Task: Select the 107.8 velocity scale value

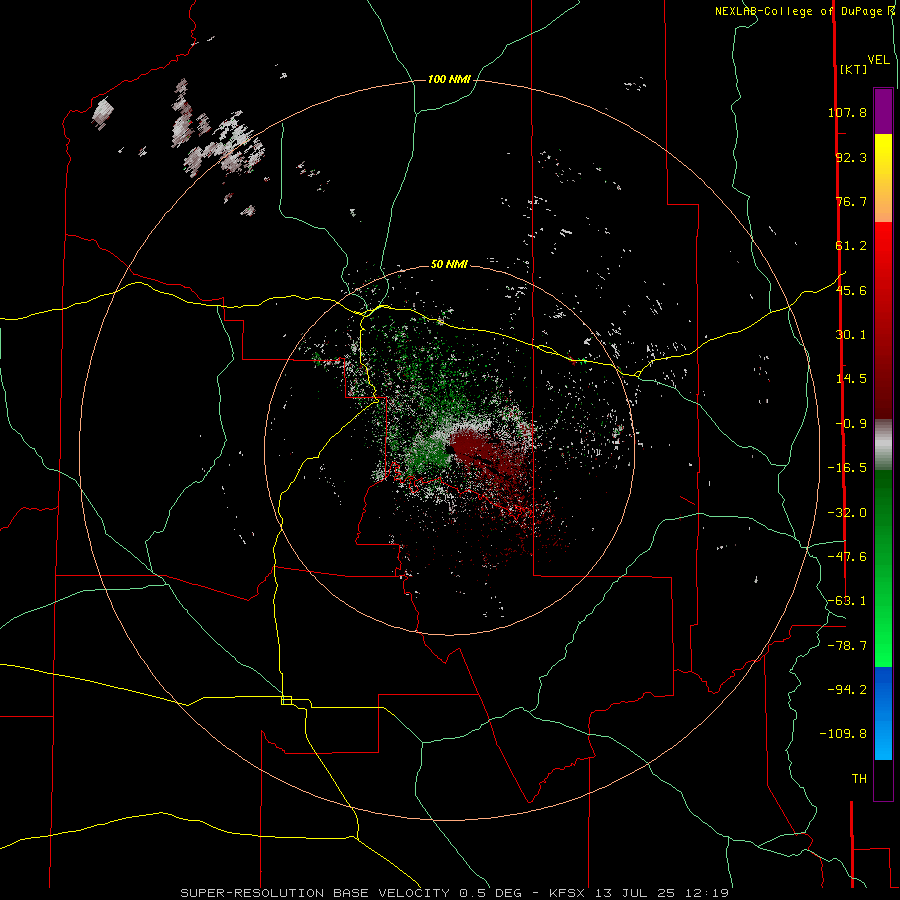Action: pyautogui.click(x=847, y=112)
